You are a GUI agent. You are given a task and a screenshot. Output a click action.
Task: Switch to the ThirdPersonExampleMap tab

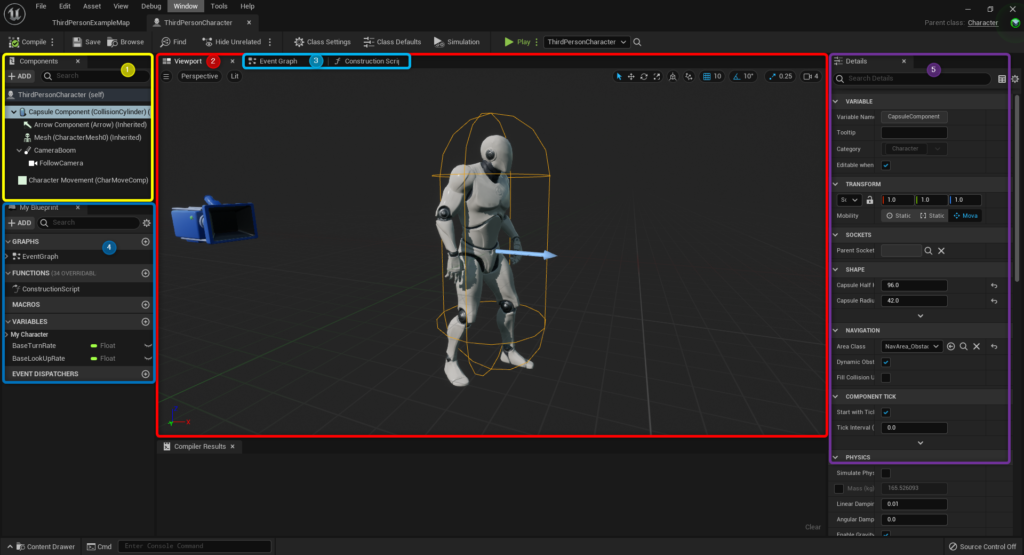[x=91, y=22]
